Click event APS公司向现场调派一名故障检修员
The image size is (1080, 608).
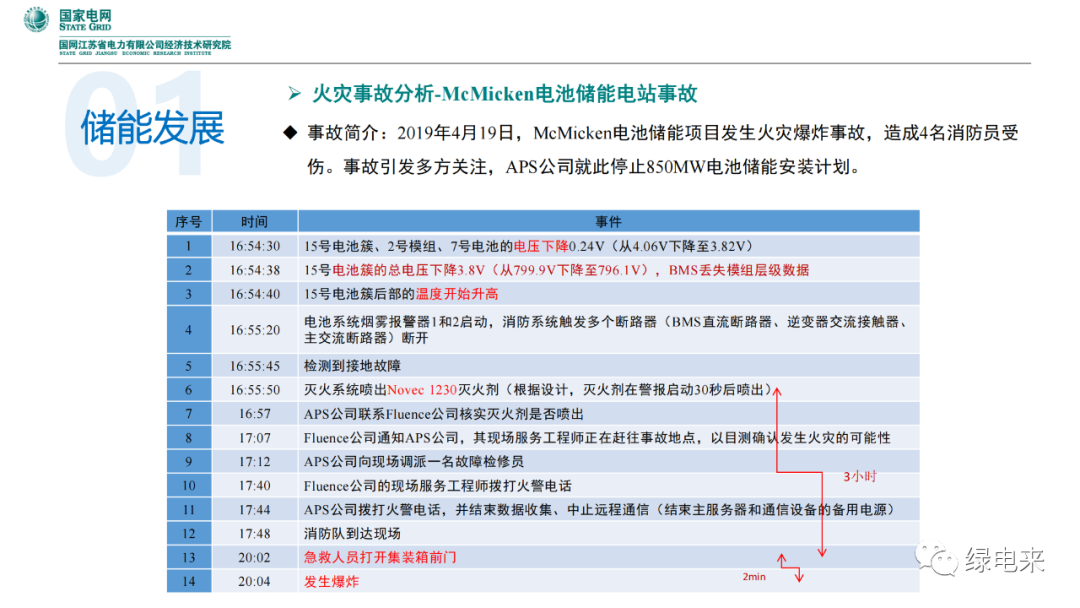(414, 462)
